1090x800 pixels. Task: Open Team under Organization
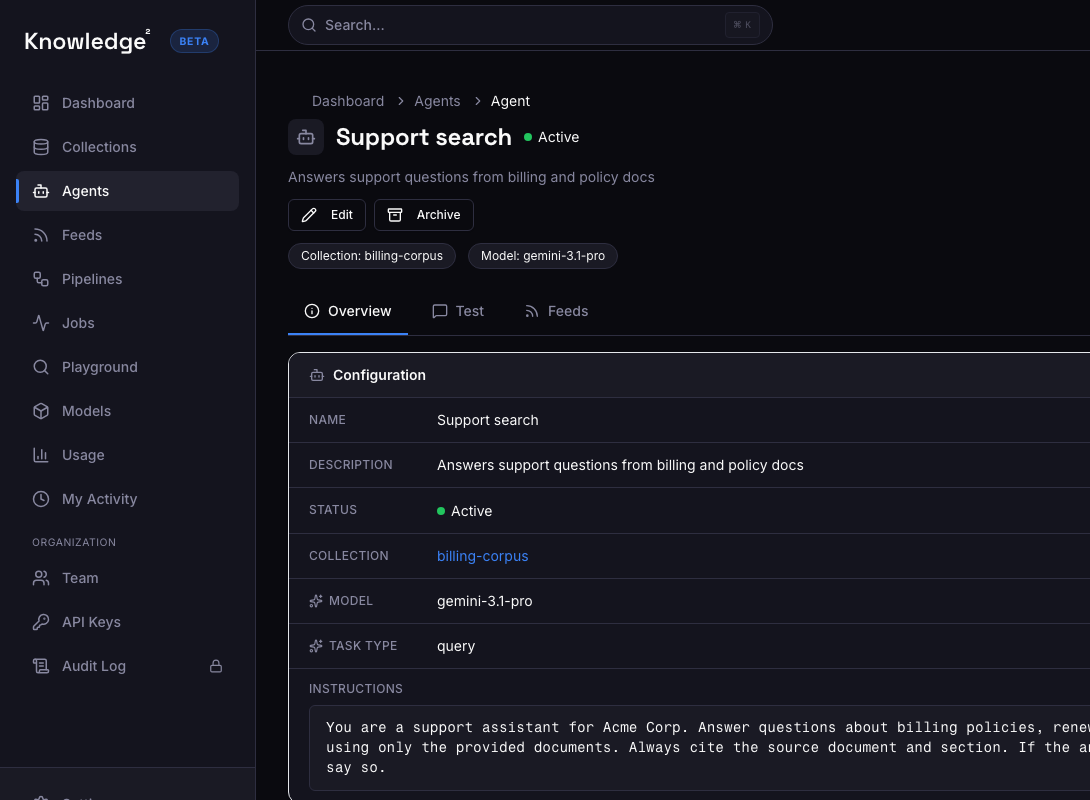(x=80, y=578)
